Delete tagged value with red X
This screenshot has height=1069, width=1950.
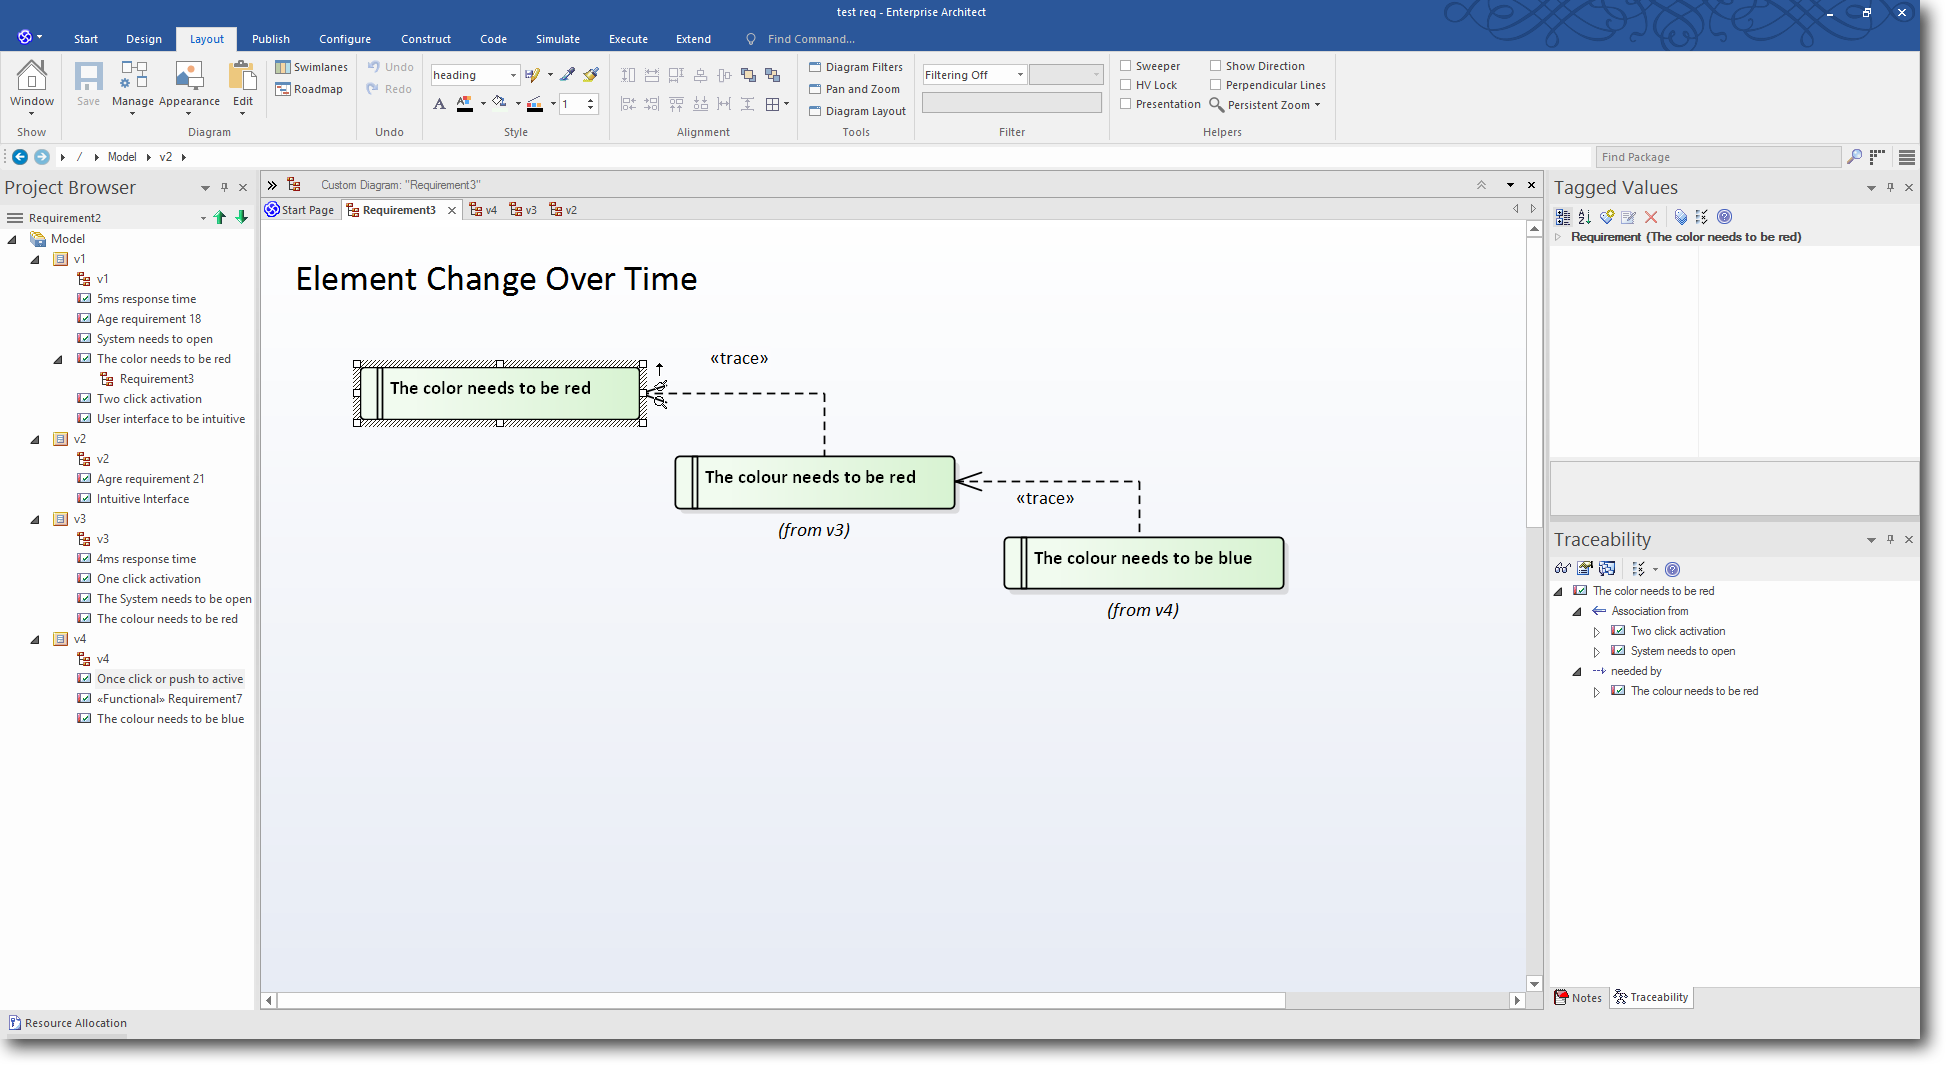pos(1651,217)
